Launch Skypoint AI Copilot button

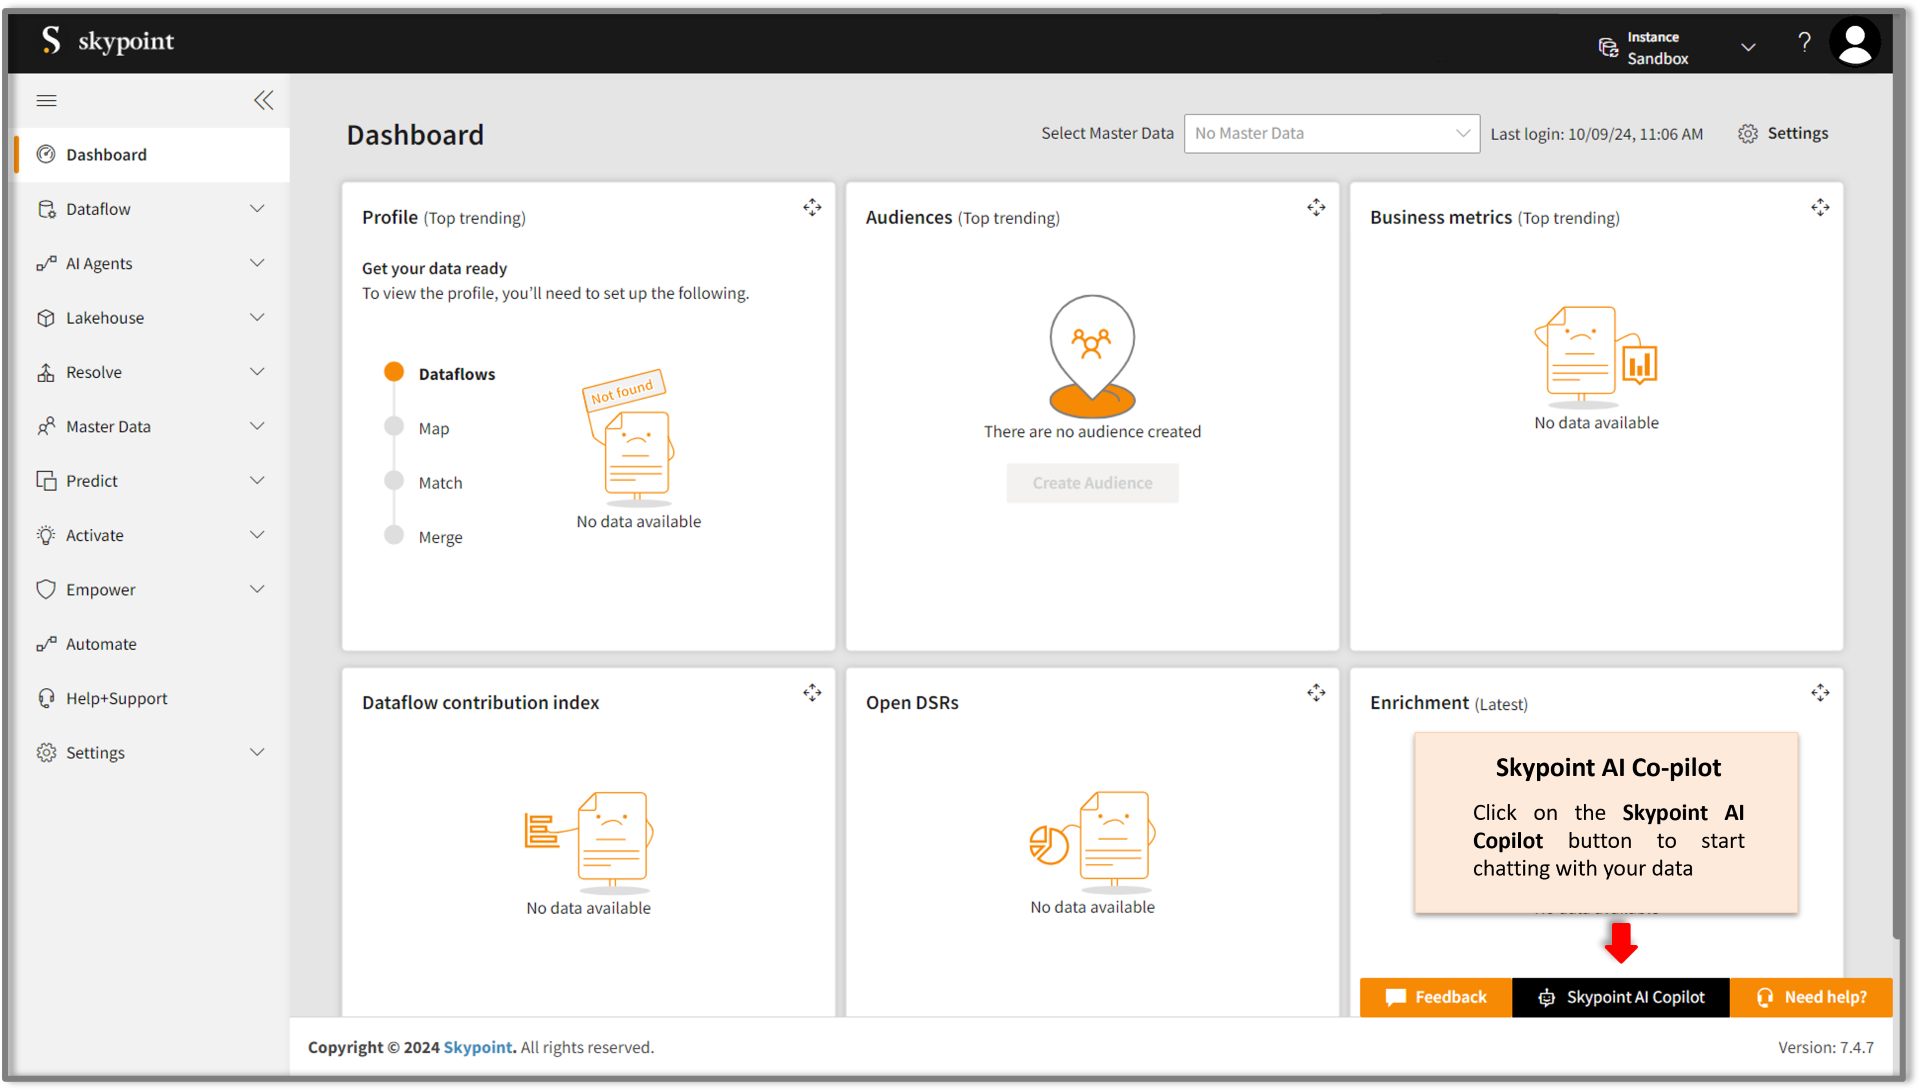(1621, 997)
